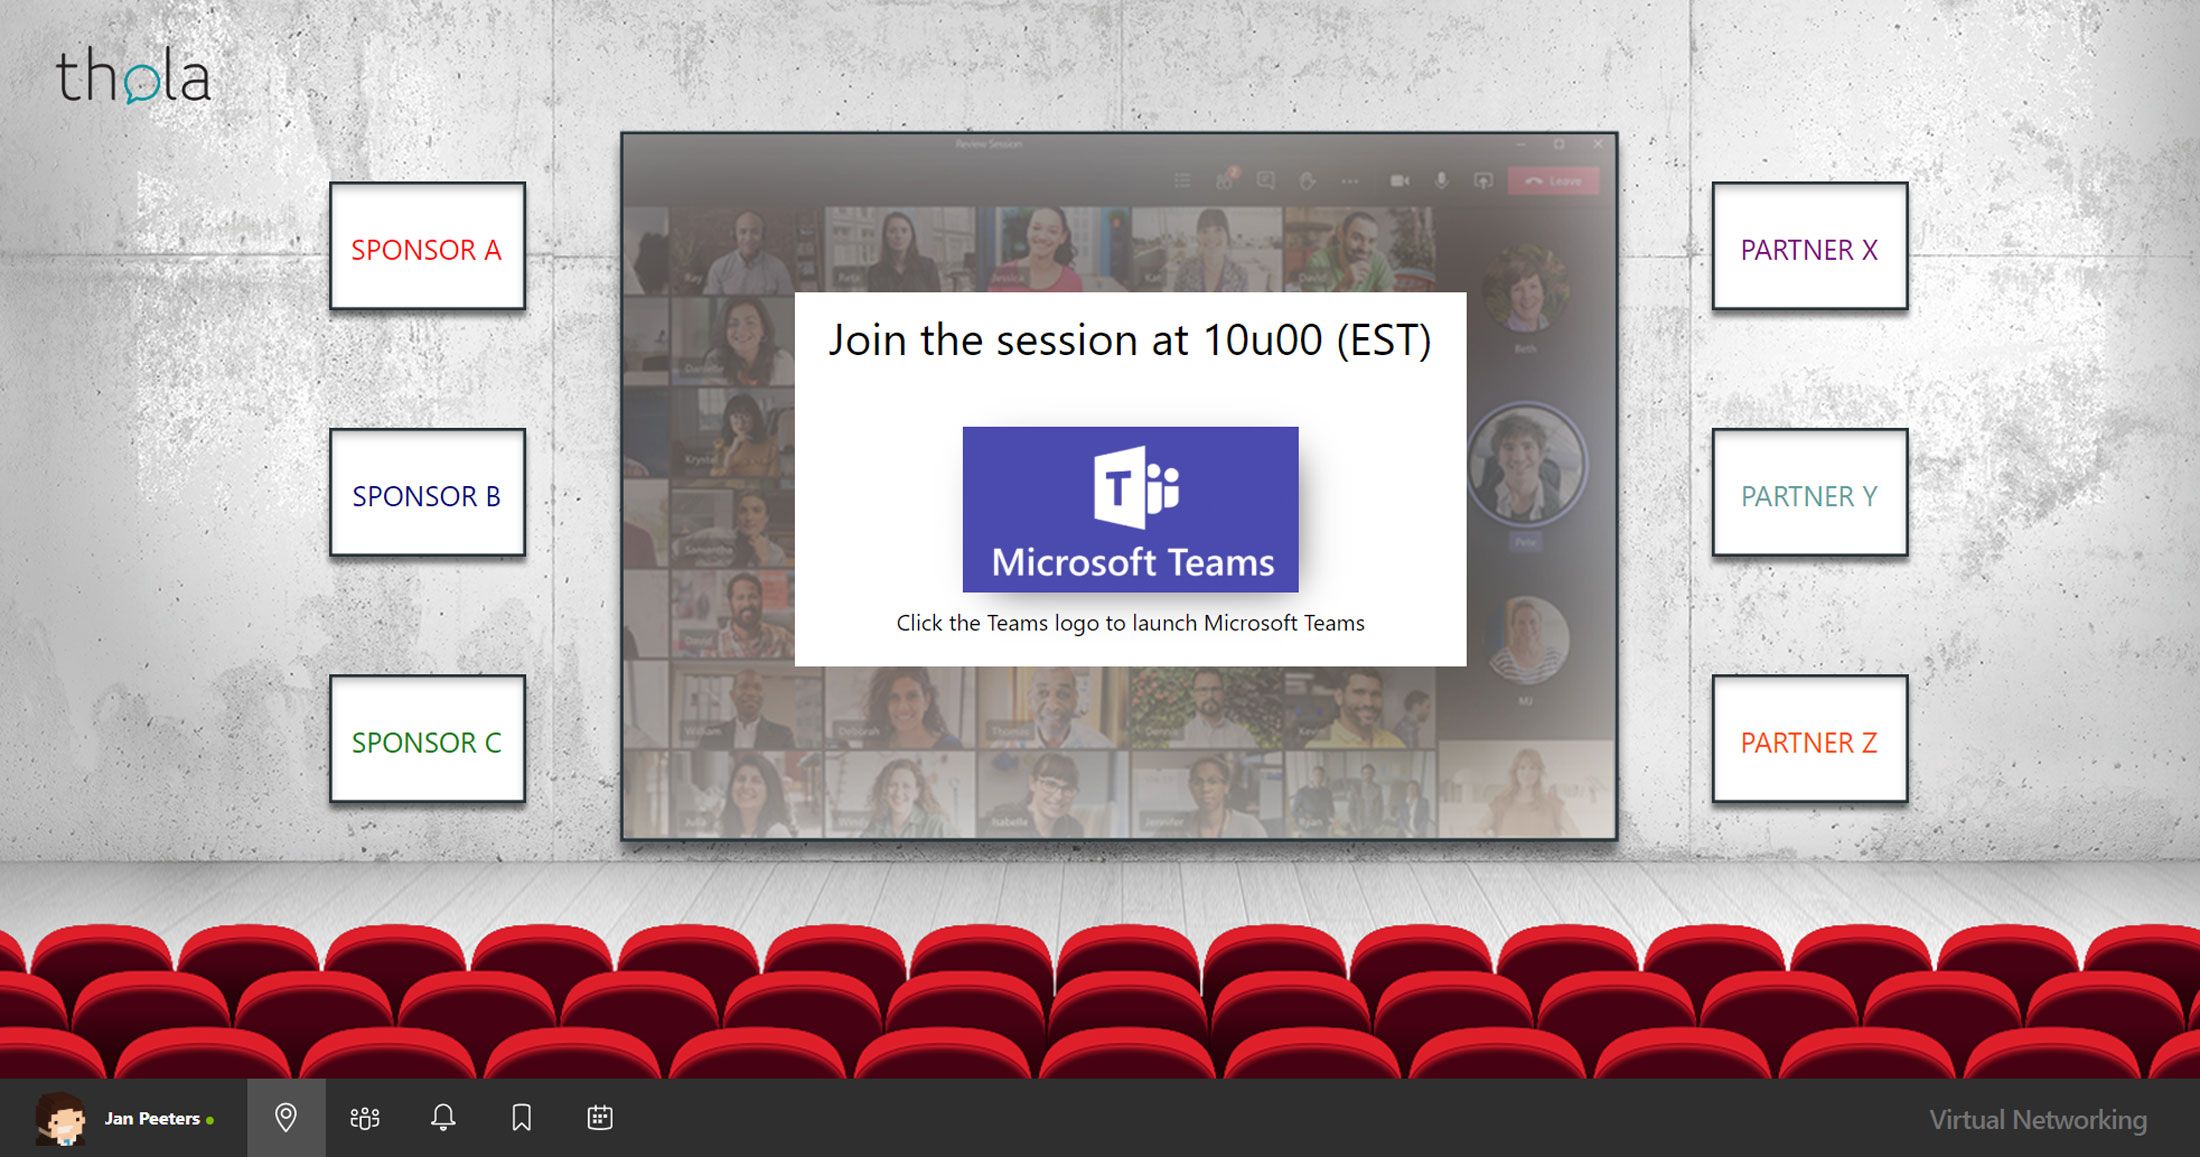The image size is (2200, 1157).
Task: Launch Microsoft Teams via the logo
Action: 1130,509
